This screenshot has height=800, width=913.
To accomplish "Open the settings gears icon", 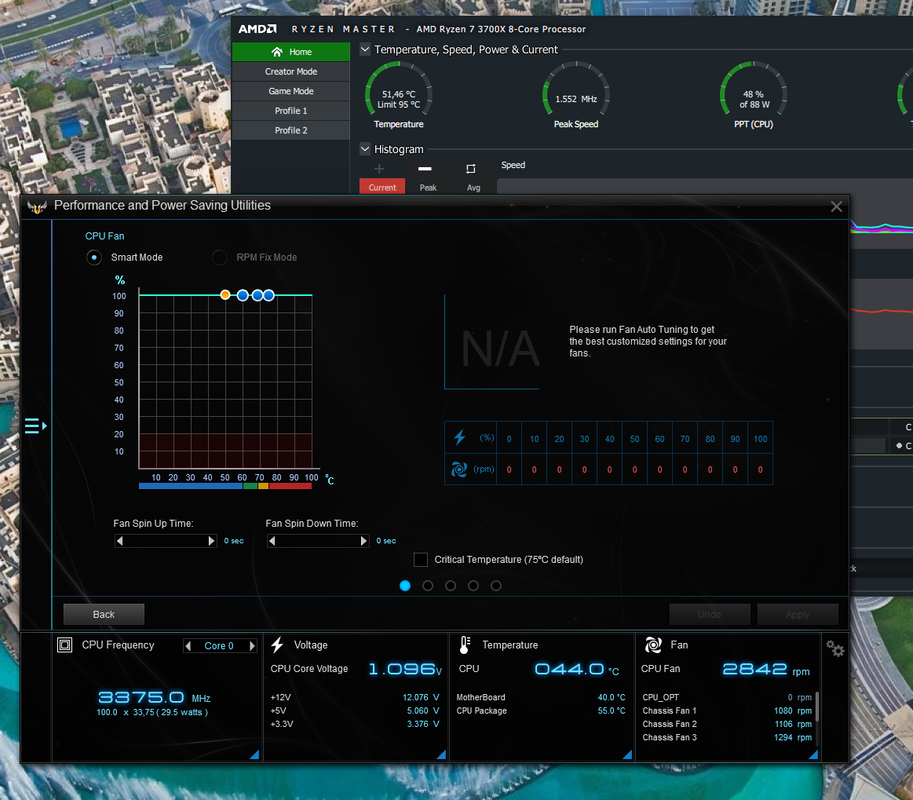I will pos(835,648).
